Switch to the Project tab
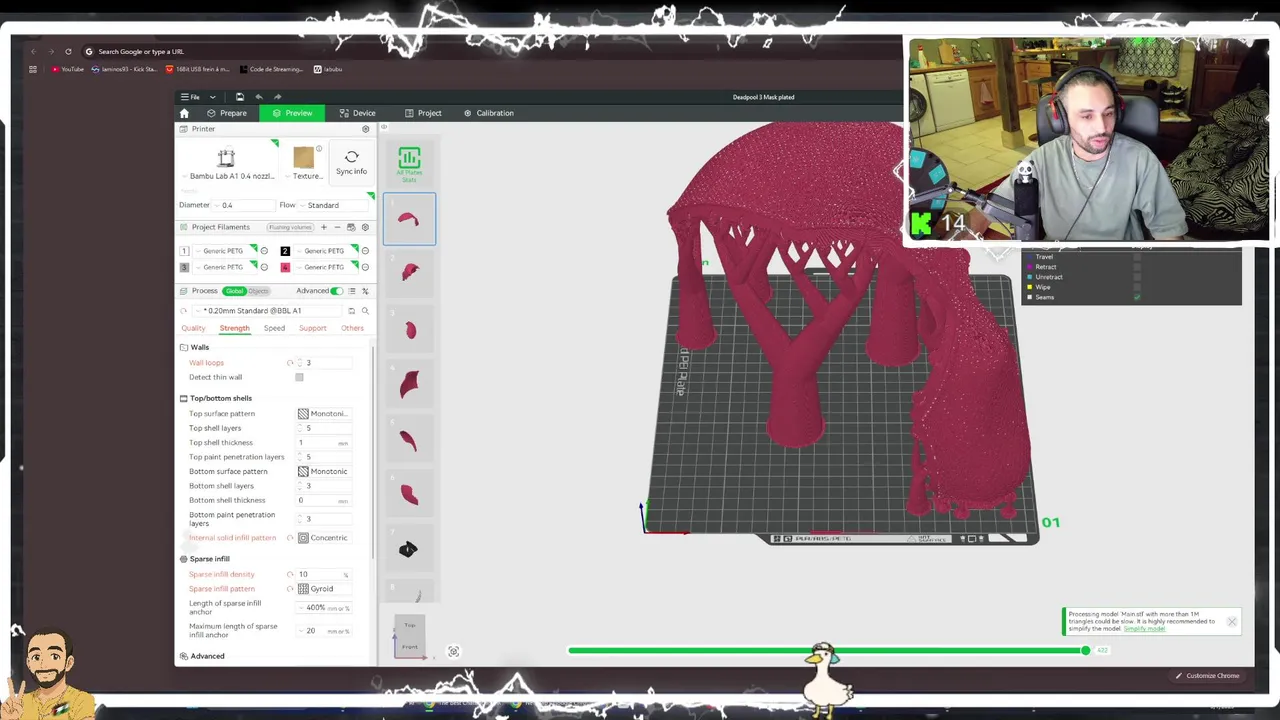1280x720 pixels. (x=424, y=113)
